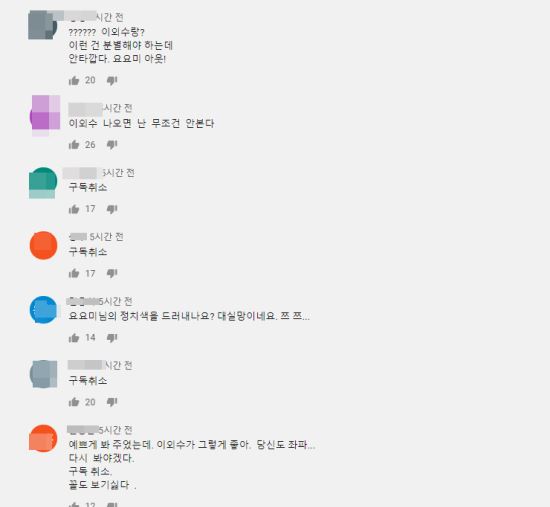Open the solid orange avatar profile
This screenshot has height=507, width=550.
point(43,245)
